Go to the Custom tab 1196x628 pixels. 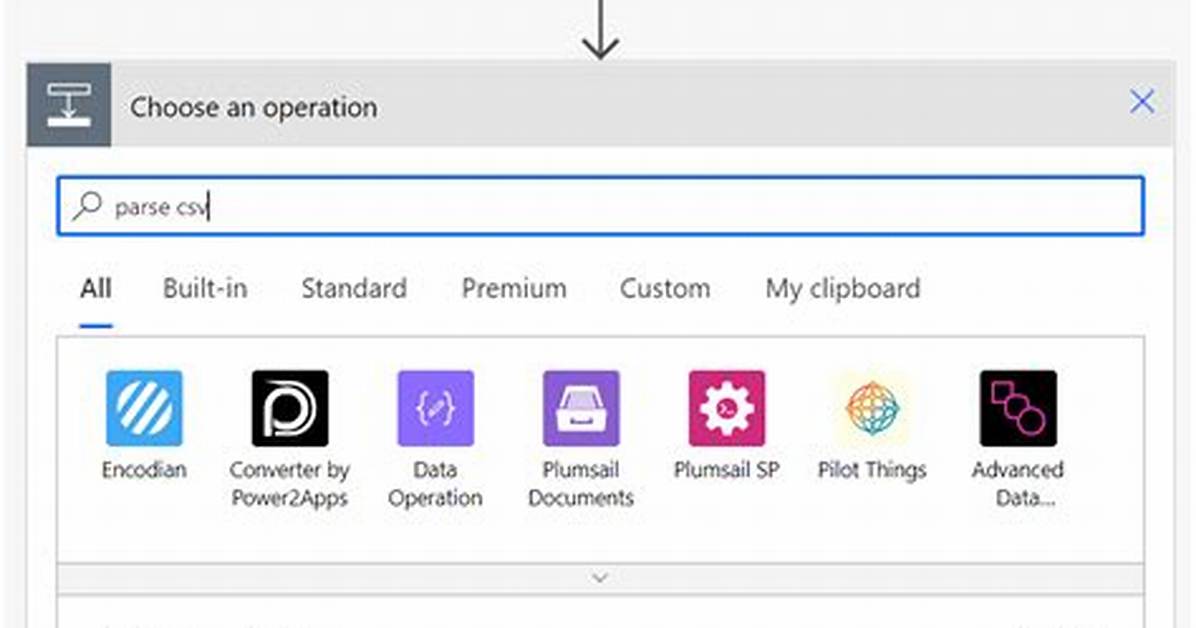[665, 289]
